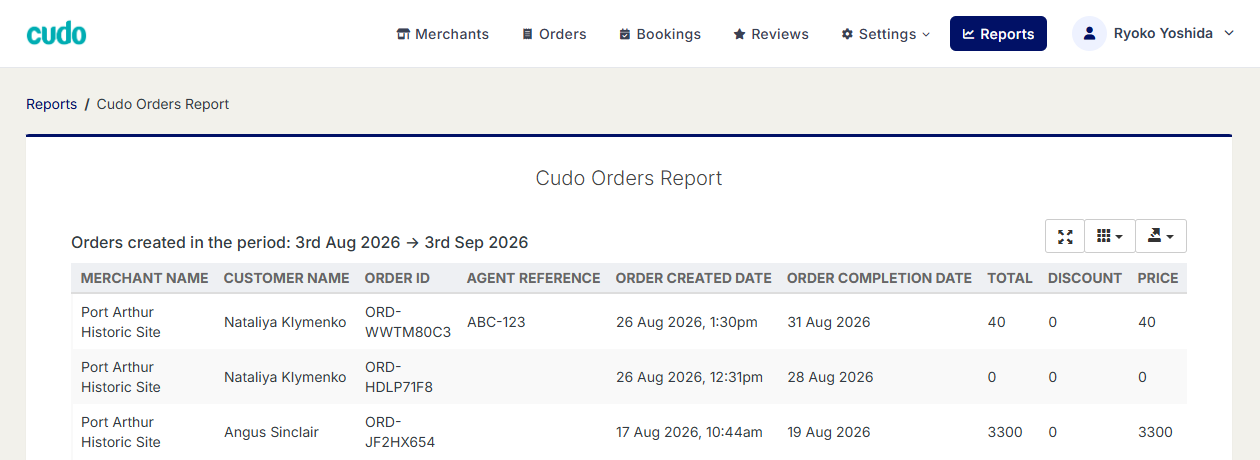Open the Merchants menu item
Image resolution: width=1260 pixels, height=460 pixels.
tap(443, 34)
